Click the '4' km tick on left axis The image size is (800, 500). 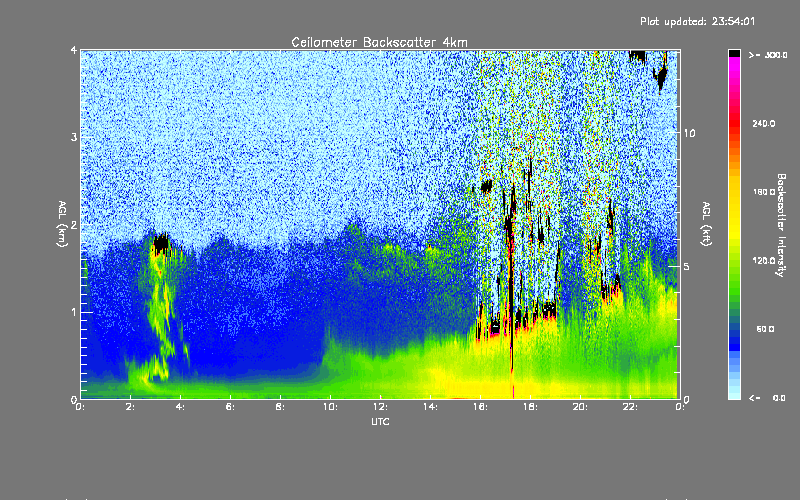pyautogui.click(x=74, y=50)
